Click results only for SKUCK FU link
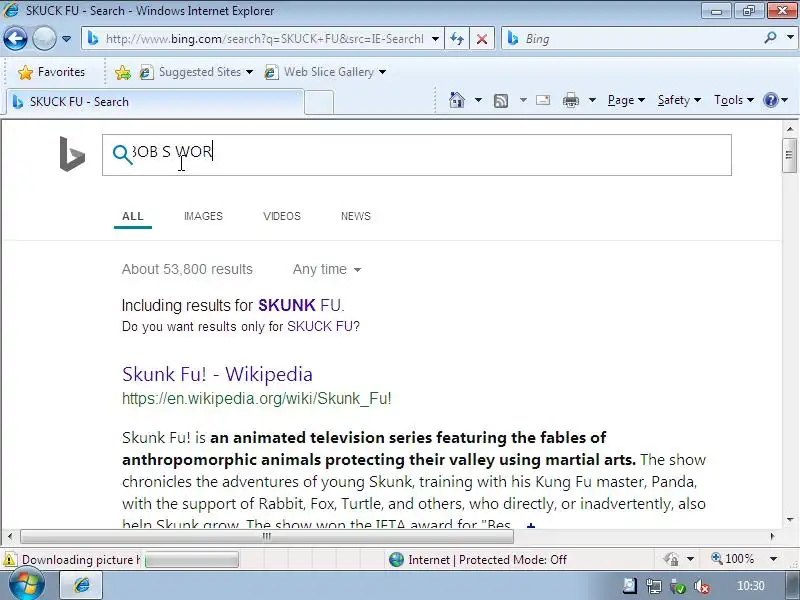The height and width of the screenshot is (600, 800). click(321, 327)
